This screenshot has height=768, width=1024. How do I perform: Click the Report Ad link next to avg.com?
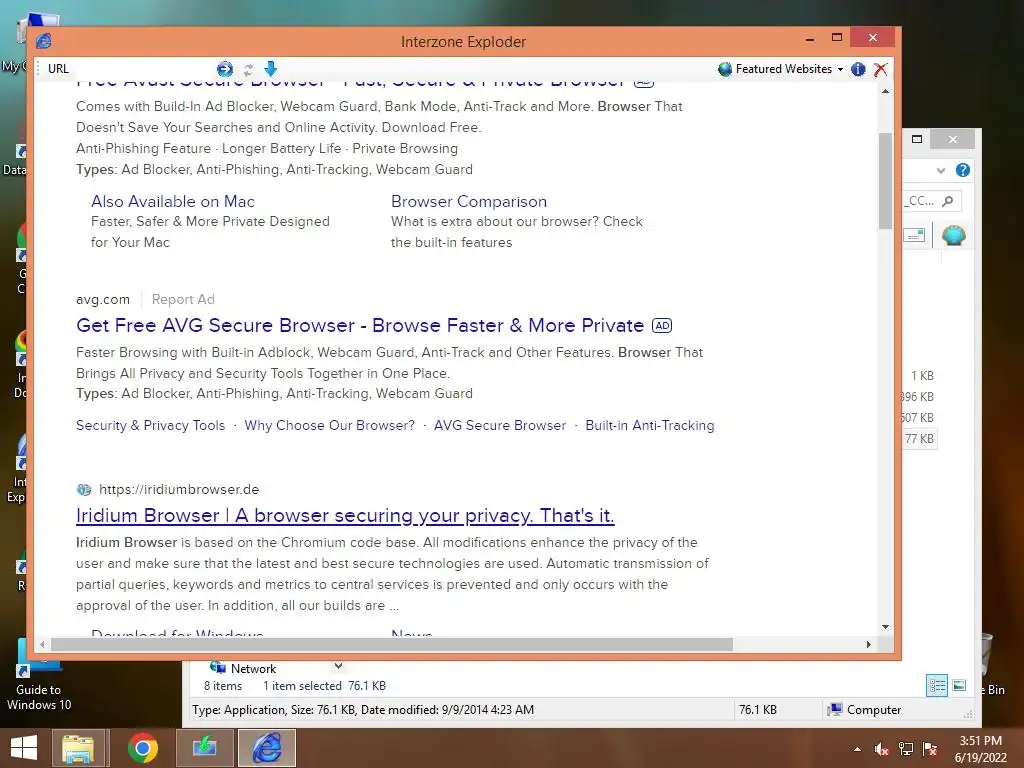point(183,299)
